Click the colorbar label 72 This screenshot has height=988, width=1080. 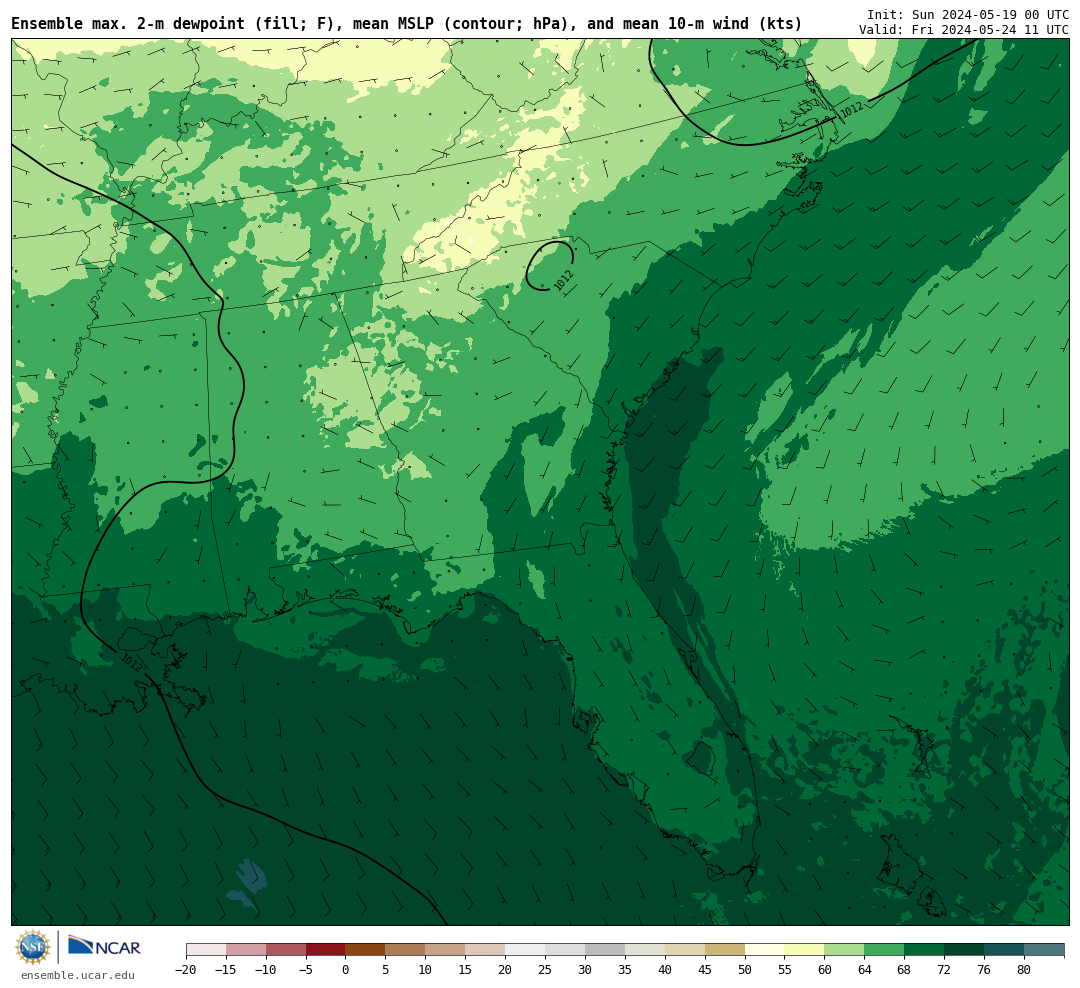(944, 970)
